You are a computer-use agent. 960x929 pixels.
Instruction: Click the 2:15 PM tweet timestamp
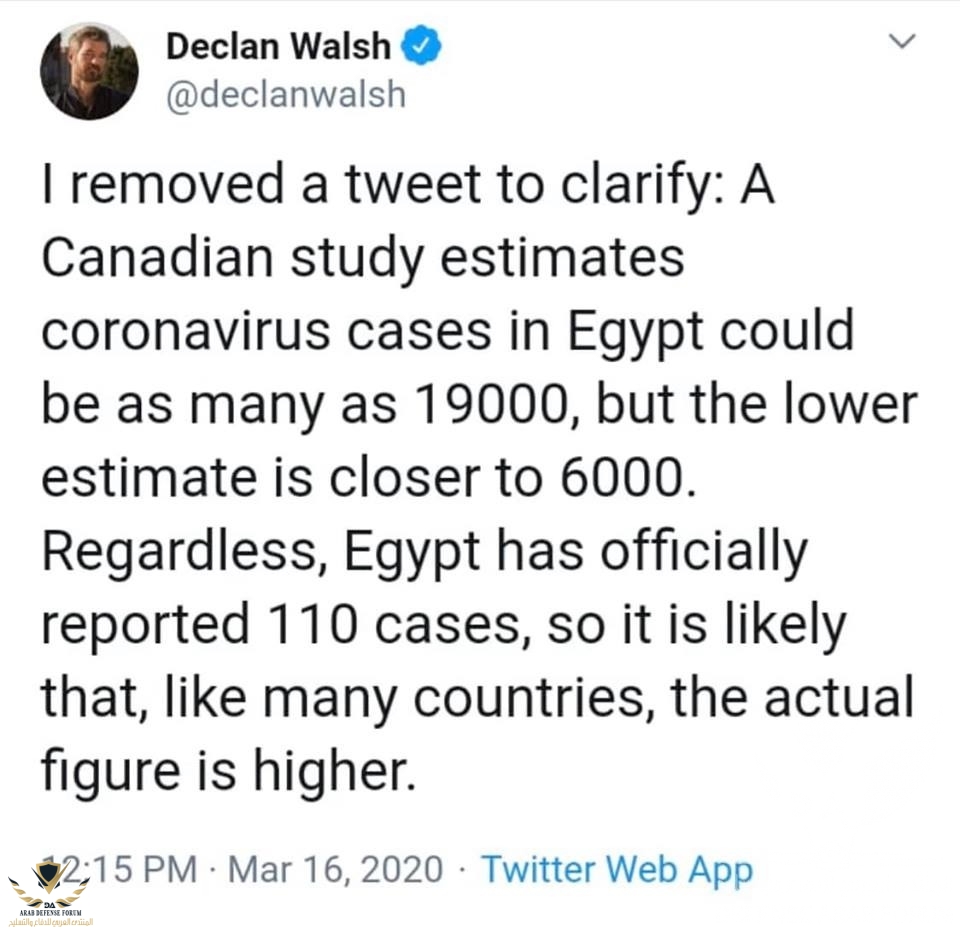pos(130,869)
